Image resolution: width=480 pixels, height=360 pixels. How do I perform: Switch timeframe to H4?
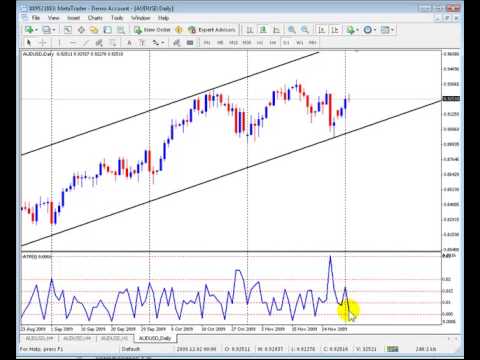273,43
